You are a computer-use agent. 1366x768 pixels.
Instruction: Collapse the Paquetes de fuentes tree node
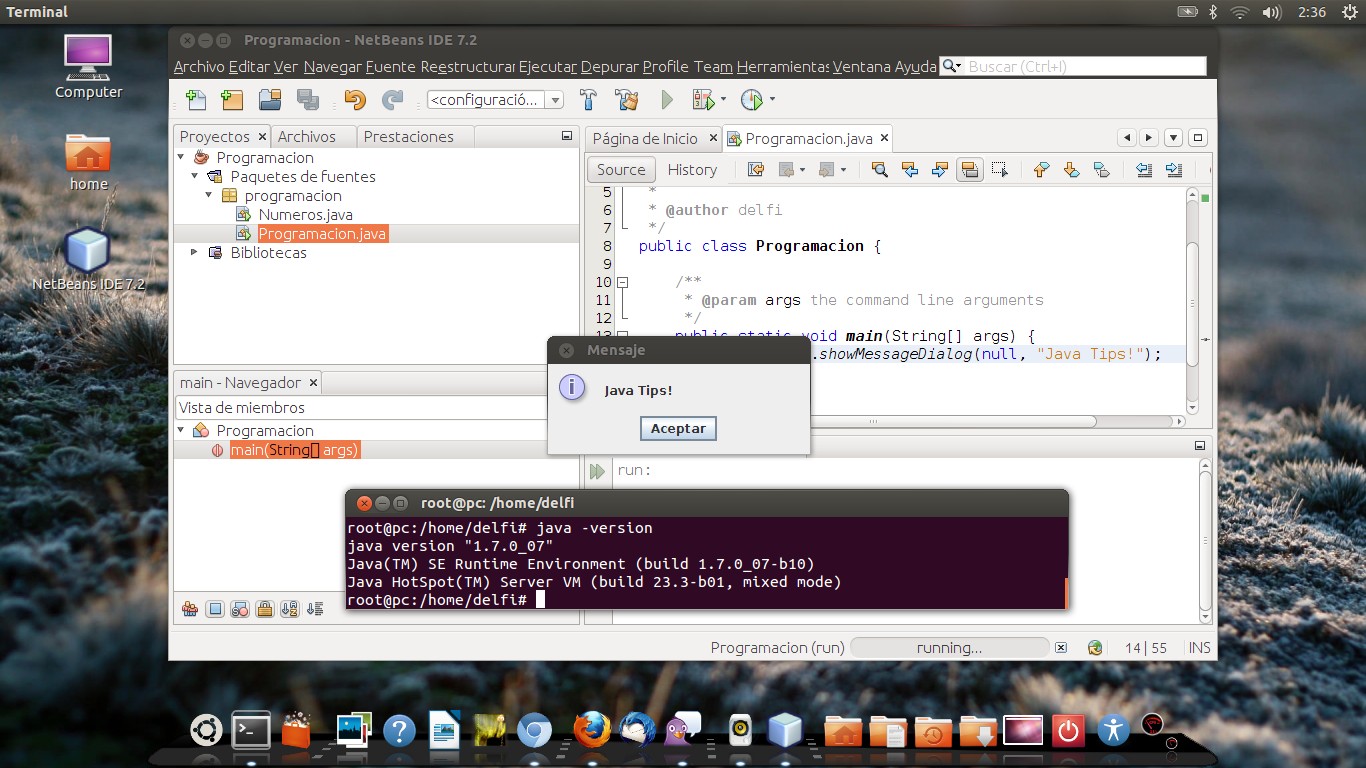click(x=194, y=176)
